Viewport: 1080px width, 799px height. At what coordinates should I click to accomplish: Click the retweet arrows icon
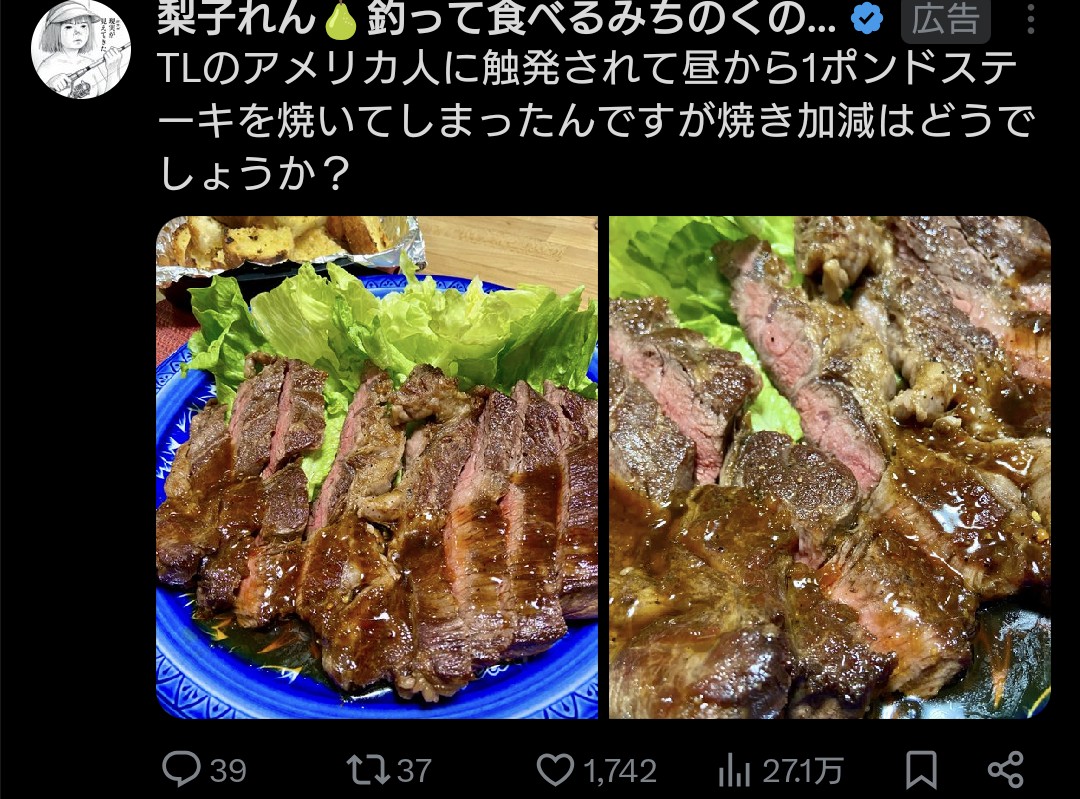click(x=369, y=769)
